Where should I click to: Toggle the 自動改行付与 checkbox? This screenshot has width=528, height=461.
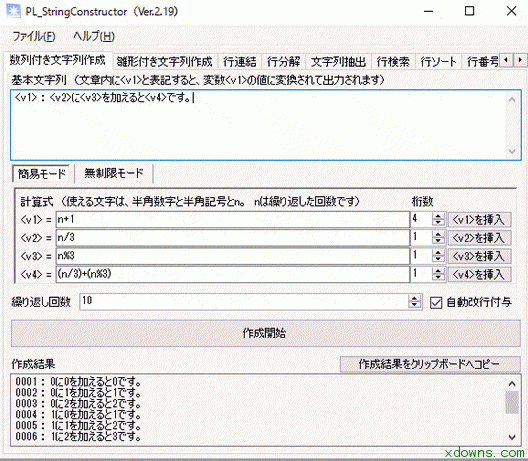436,303
